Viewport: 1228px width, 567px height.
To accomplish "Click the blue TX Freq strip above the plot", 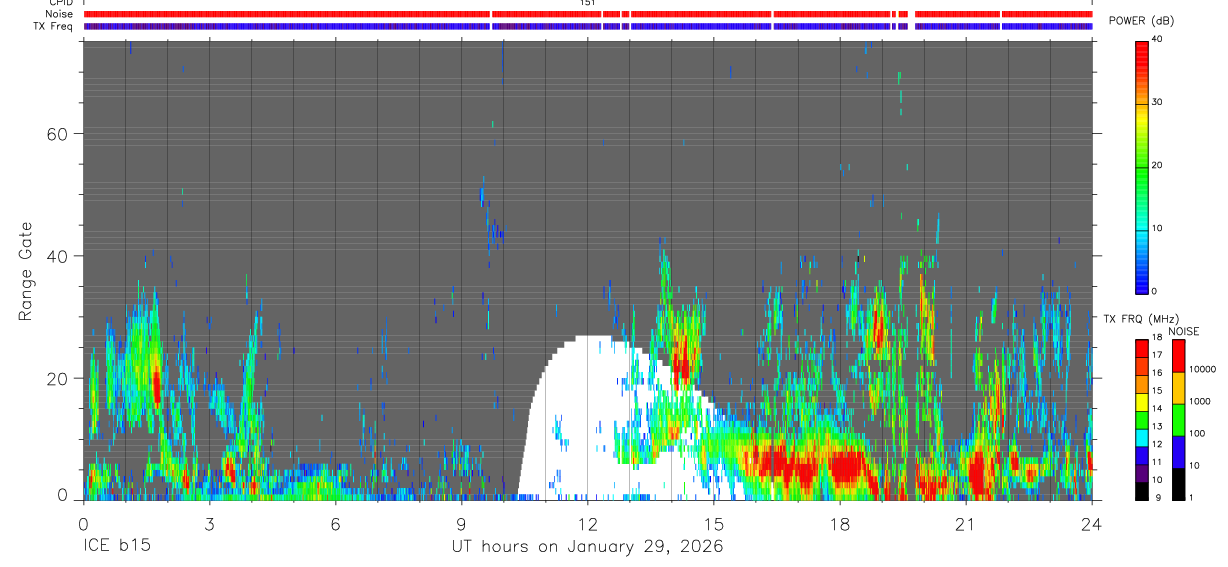I will (587, 26).
